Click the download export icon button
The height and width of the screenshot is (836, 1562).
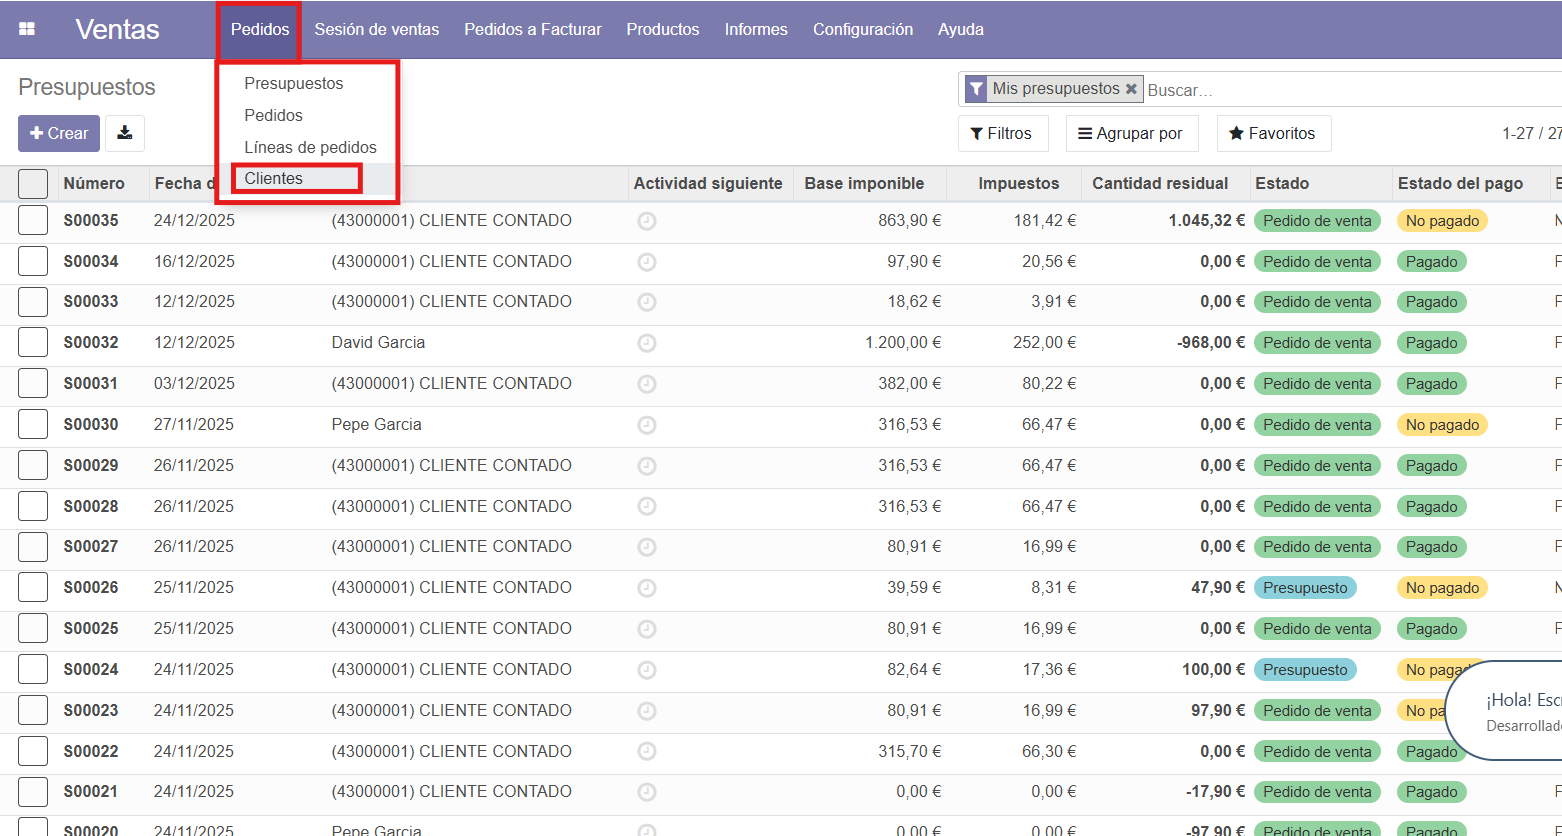tap(125, 133)
